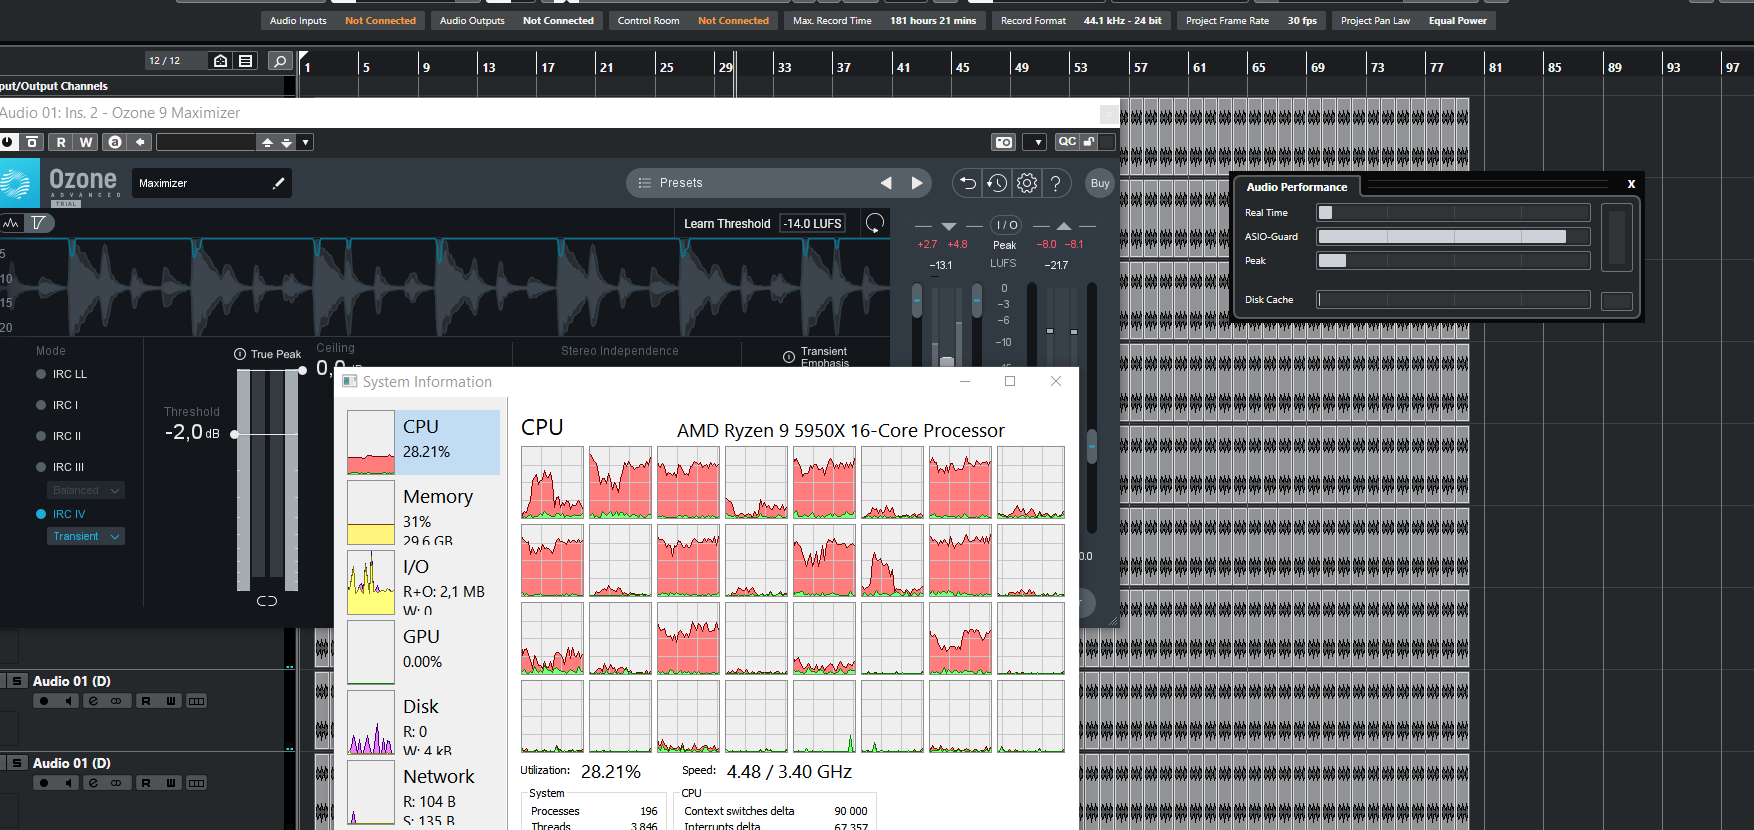
Task: Open Ozone undo history clock icon
Action: click(997, 183)
